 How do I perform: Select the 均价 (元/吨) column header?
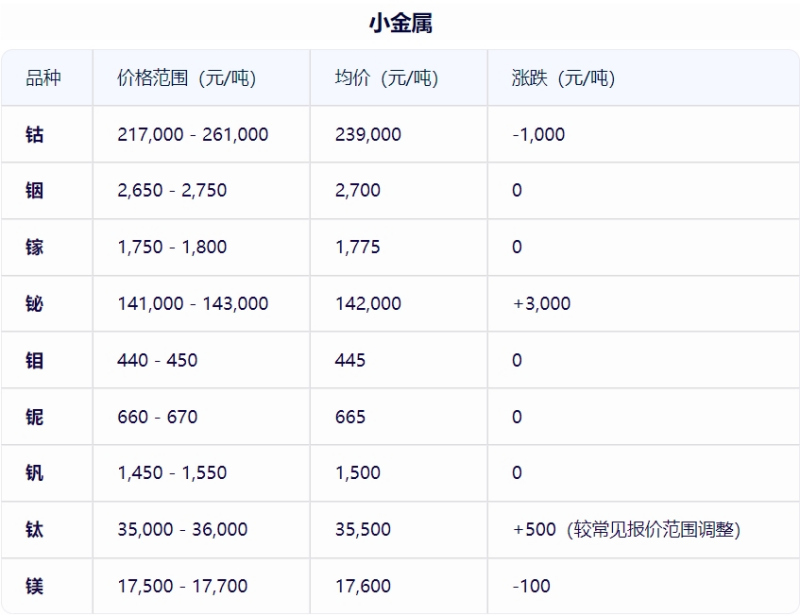pos(386,78)
